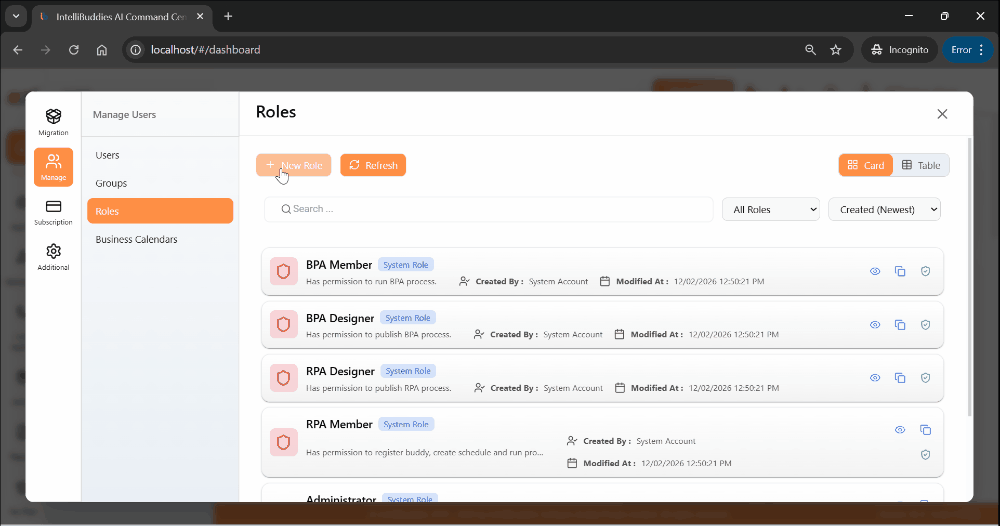Click the New Role button
The image size is (1000, 526).
[293, 165]
